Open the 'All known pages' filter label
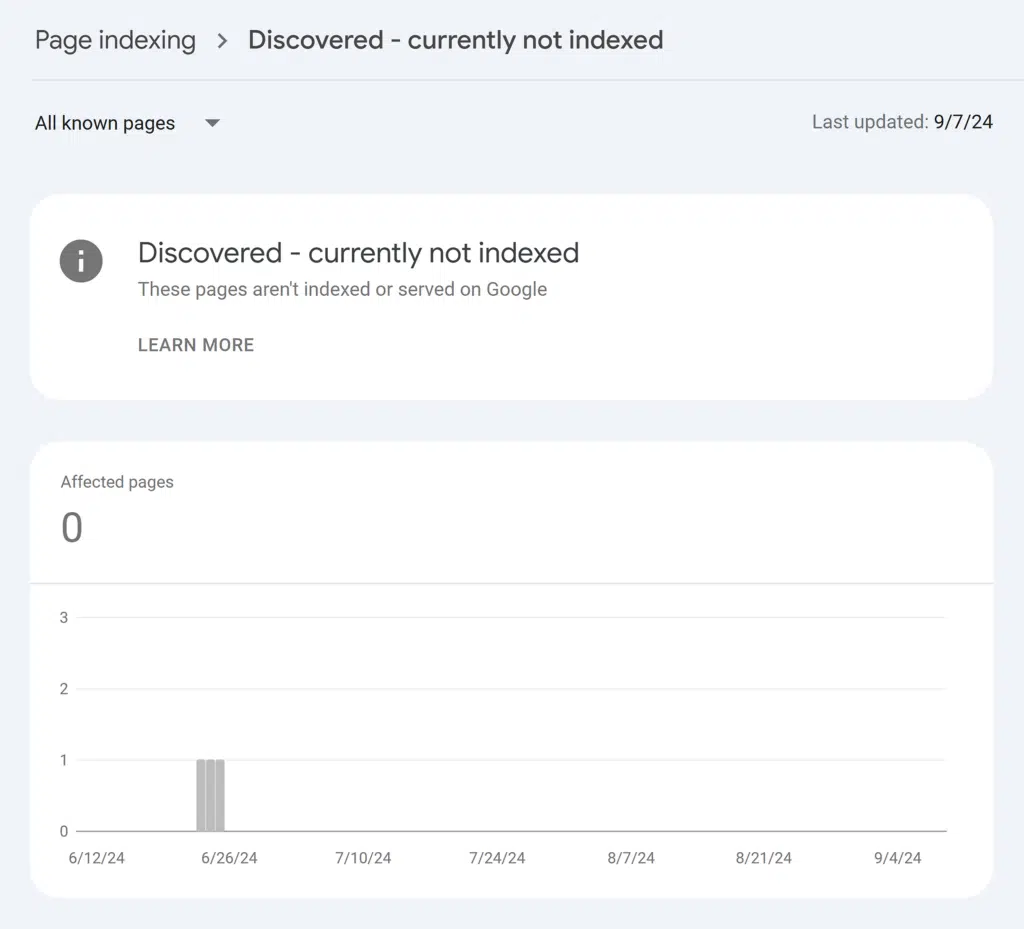 pos(105,124)
